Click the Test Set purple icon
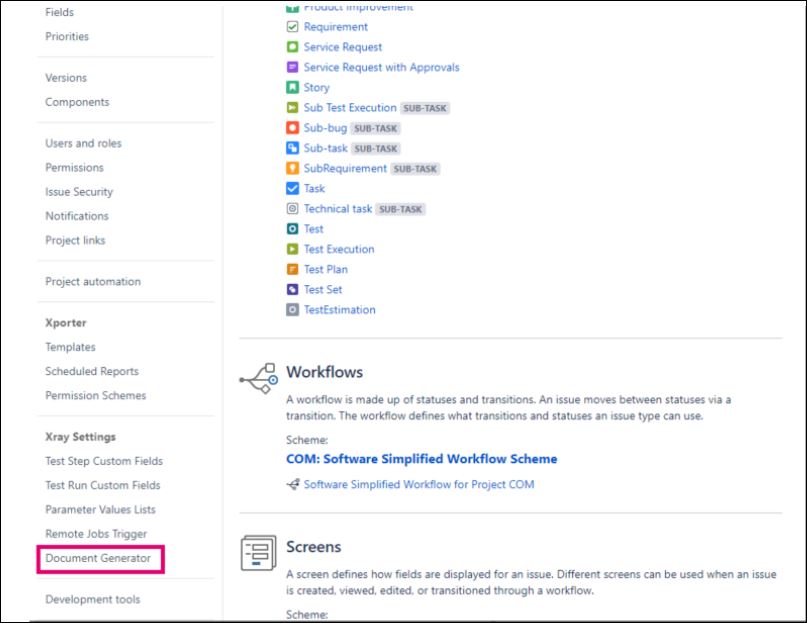Image resolution: width=807 pixels, height=623 pixels. (292, 289)
